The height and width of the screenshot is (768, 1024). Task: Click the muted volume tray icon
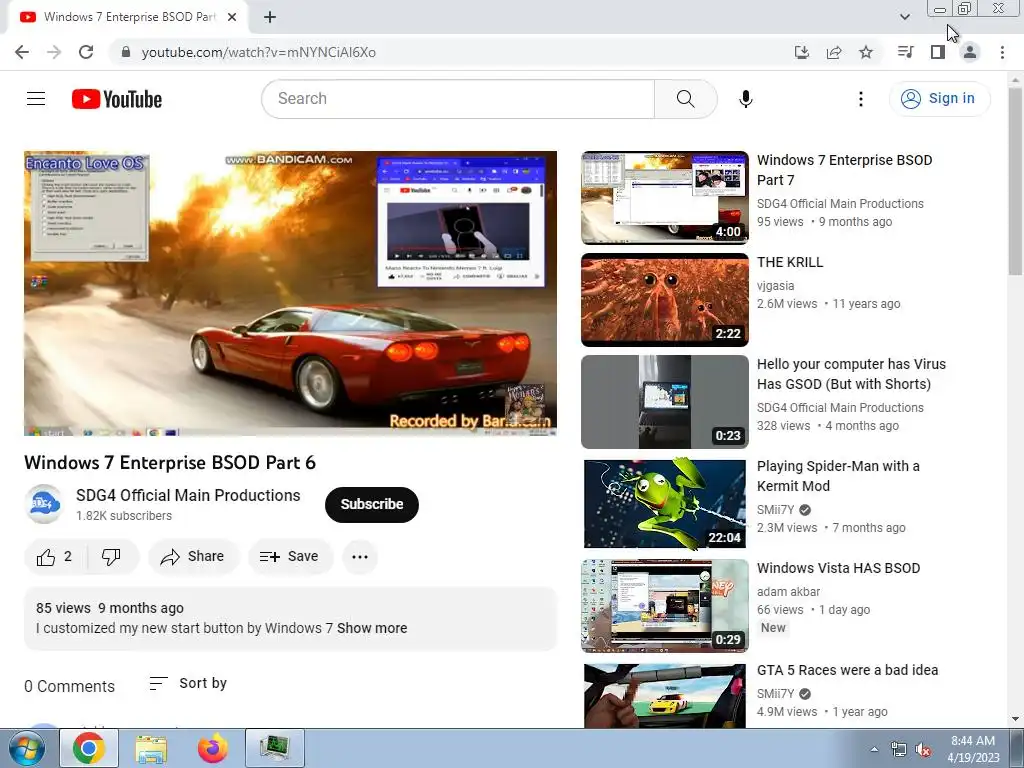coord(923,750)
